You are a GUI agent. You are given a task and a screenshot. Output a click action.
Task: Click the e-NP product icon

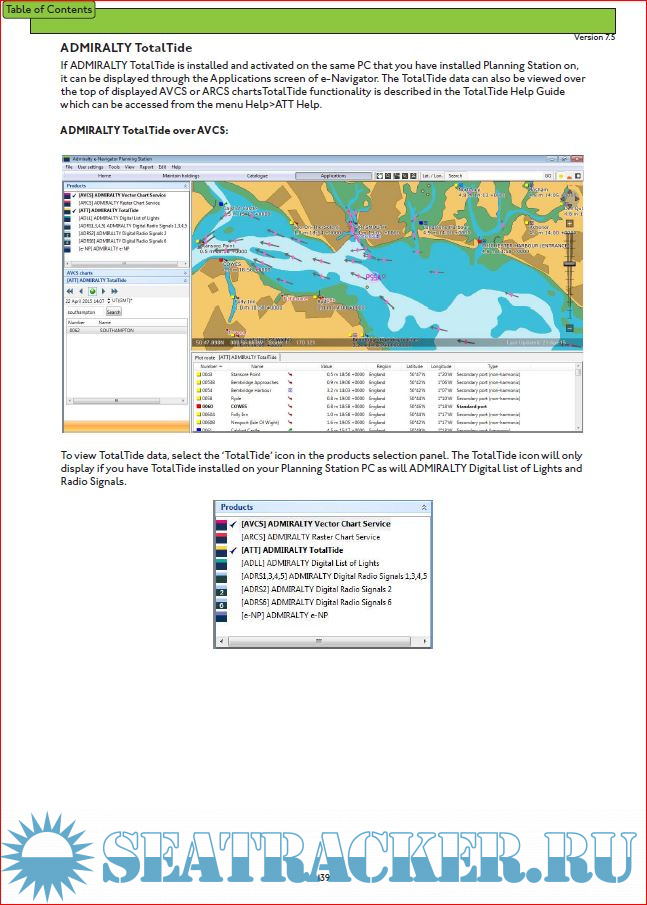point(222,615)
